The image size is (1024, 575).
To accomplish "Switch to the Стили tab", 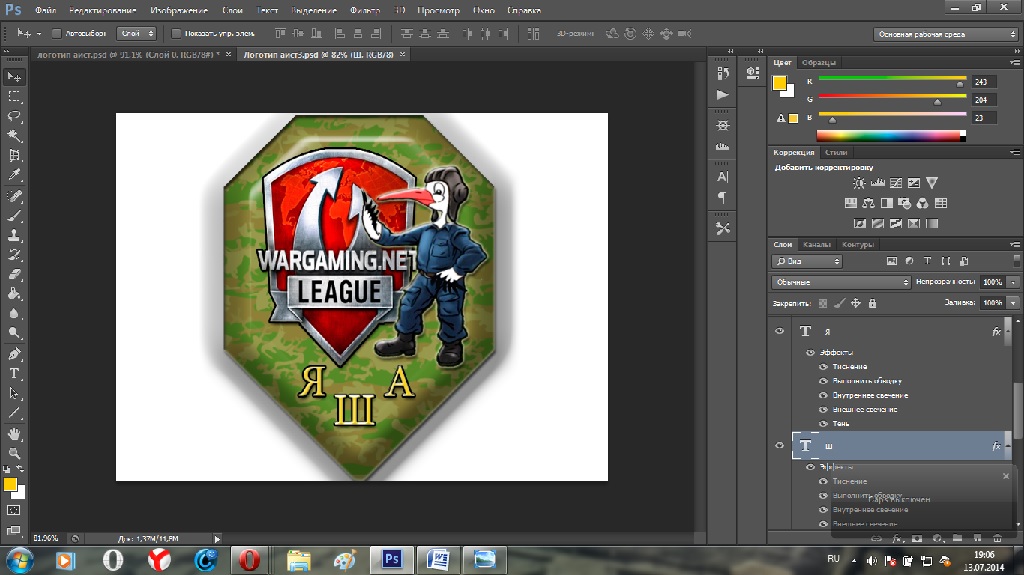I will tap(836, 152).
